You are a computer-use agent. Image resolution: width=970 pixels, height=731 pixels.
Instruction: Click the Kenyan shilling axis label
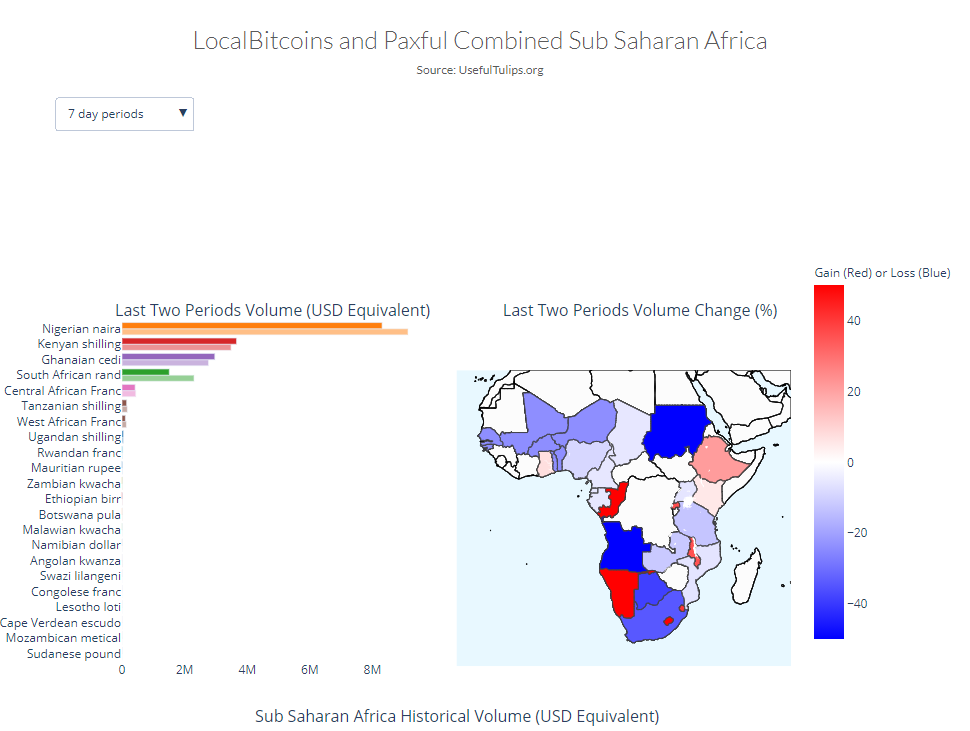pyautogui.click(x=79, y=344)
